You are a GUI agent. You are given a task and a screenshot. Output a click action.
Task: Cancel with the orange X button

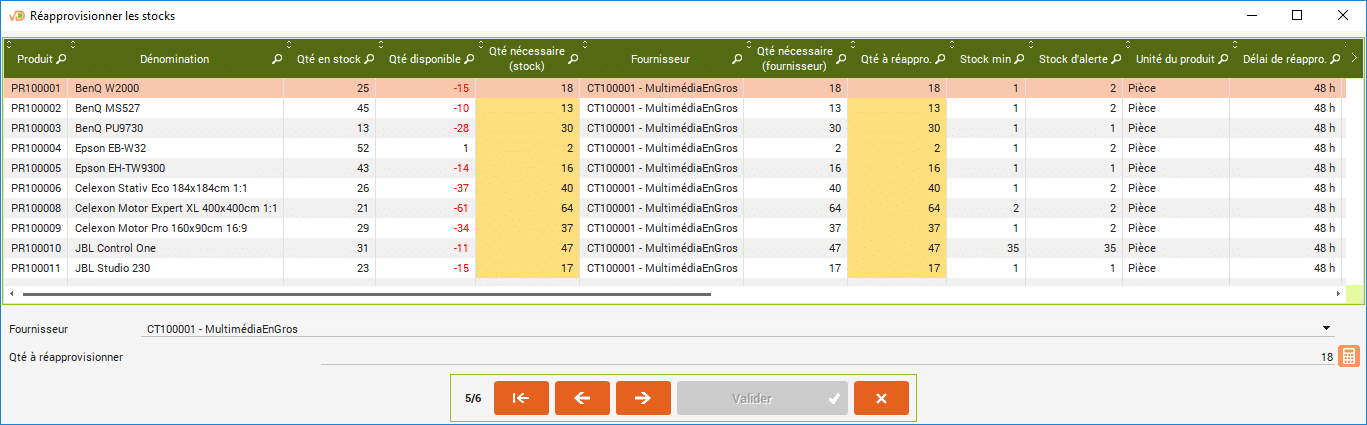[881, 398]
